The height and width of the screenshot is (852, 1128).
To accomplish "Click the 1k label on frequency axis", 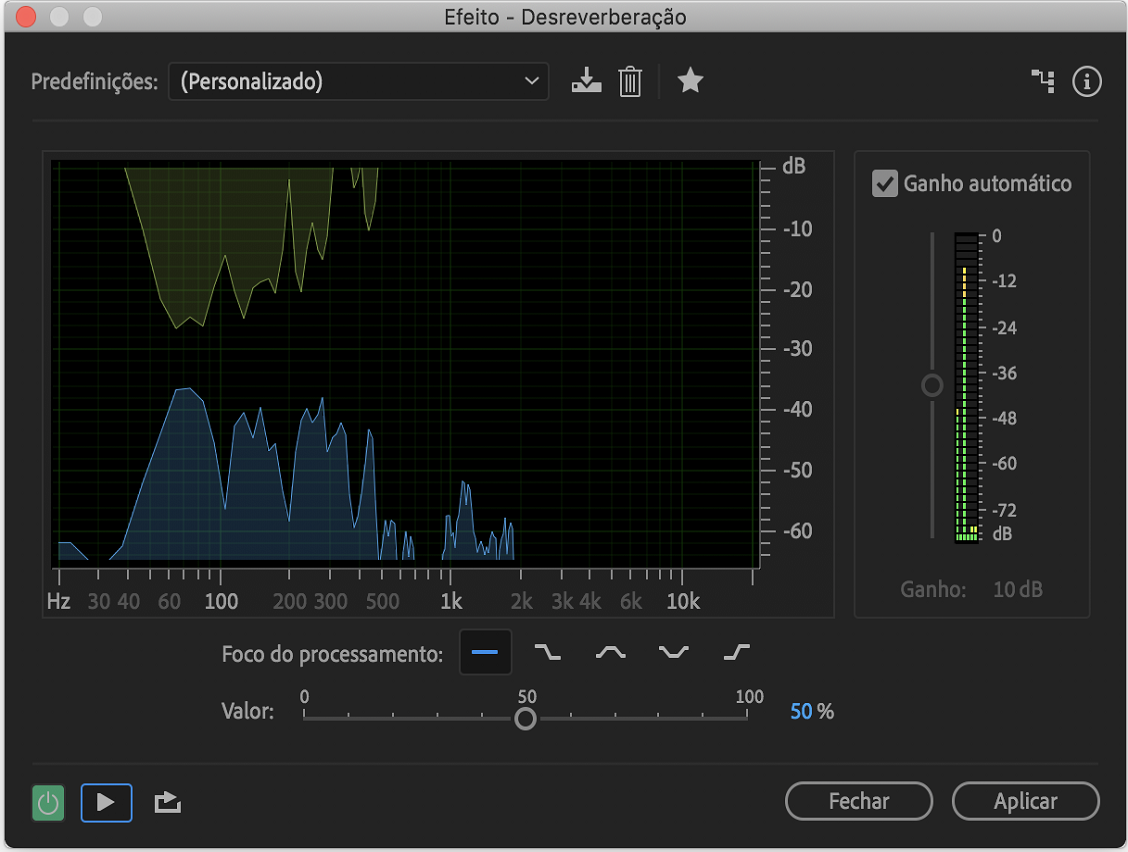I will 451,602.
